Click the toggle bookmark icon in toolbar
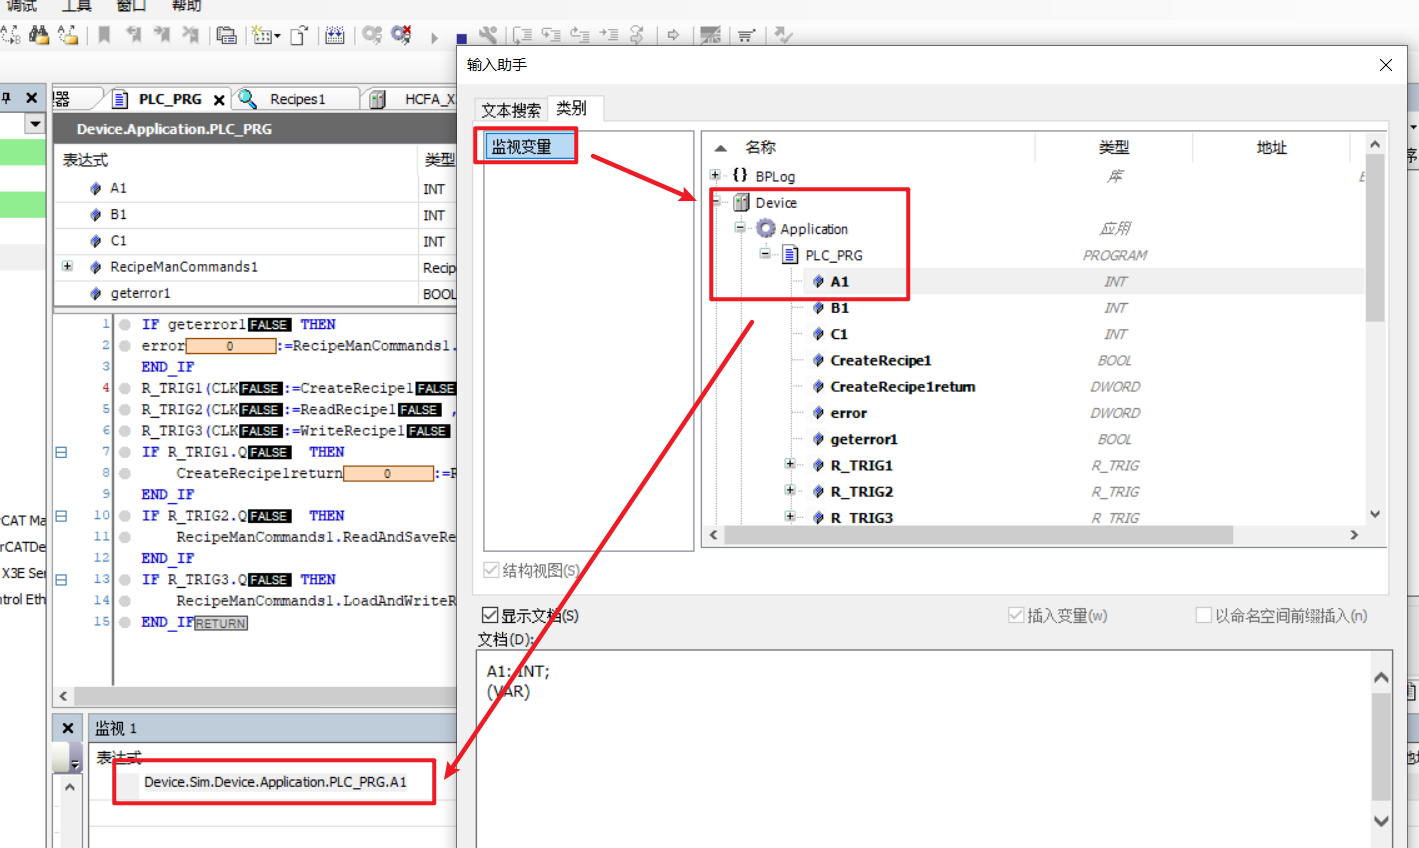The image size is (1419, 848). tap(104, 35)
